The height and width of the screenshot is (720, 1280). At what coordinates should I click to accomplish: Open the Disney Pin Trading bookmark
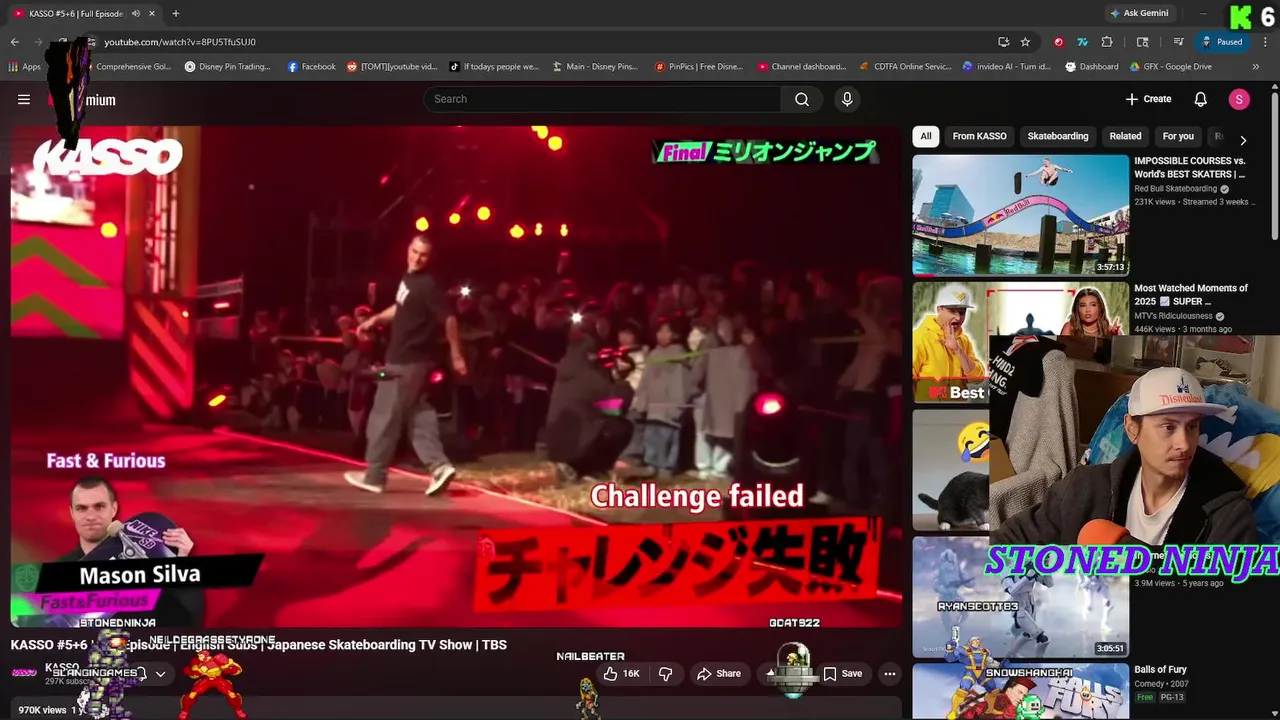[228, 67]
